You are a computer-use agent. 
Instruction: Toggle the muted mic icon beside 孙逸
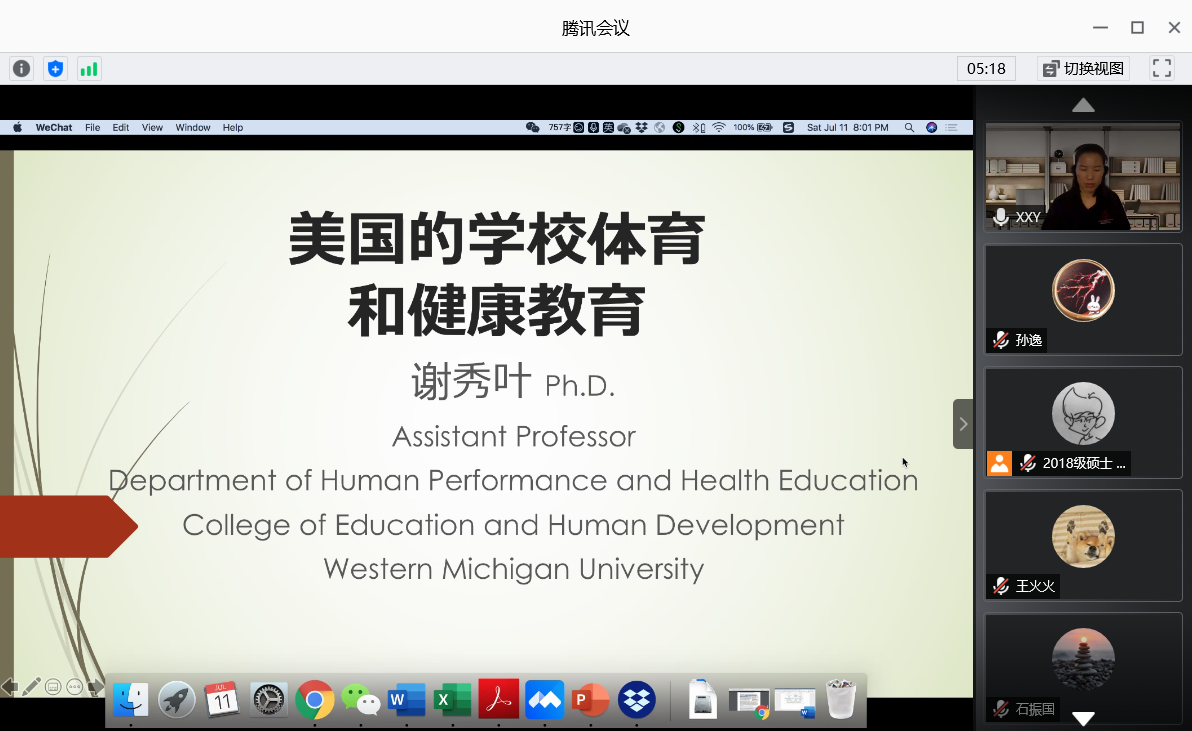tap(1000, 340)
